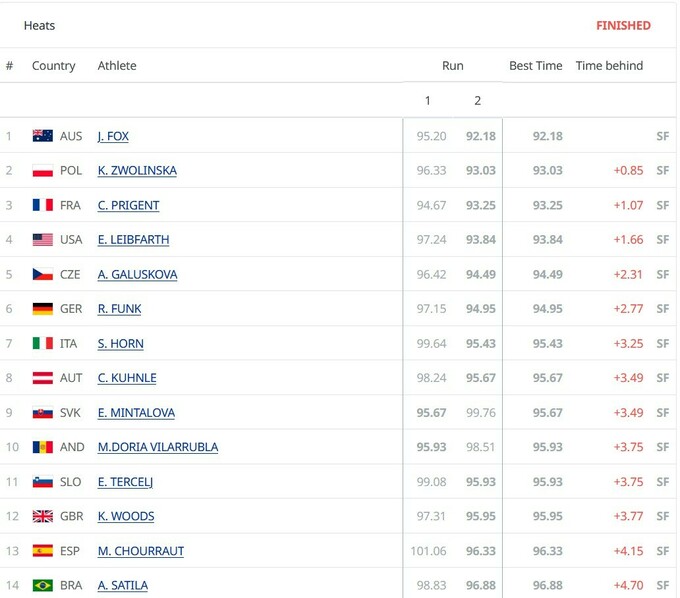
Task: Click the Australia flag icon
Action: coord(42,136)
